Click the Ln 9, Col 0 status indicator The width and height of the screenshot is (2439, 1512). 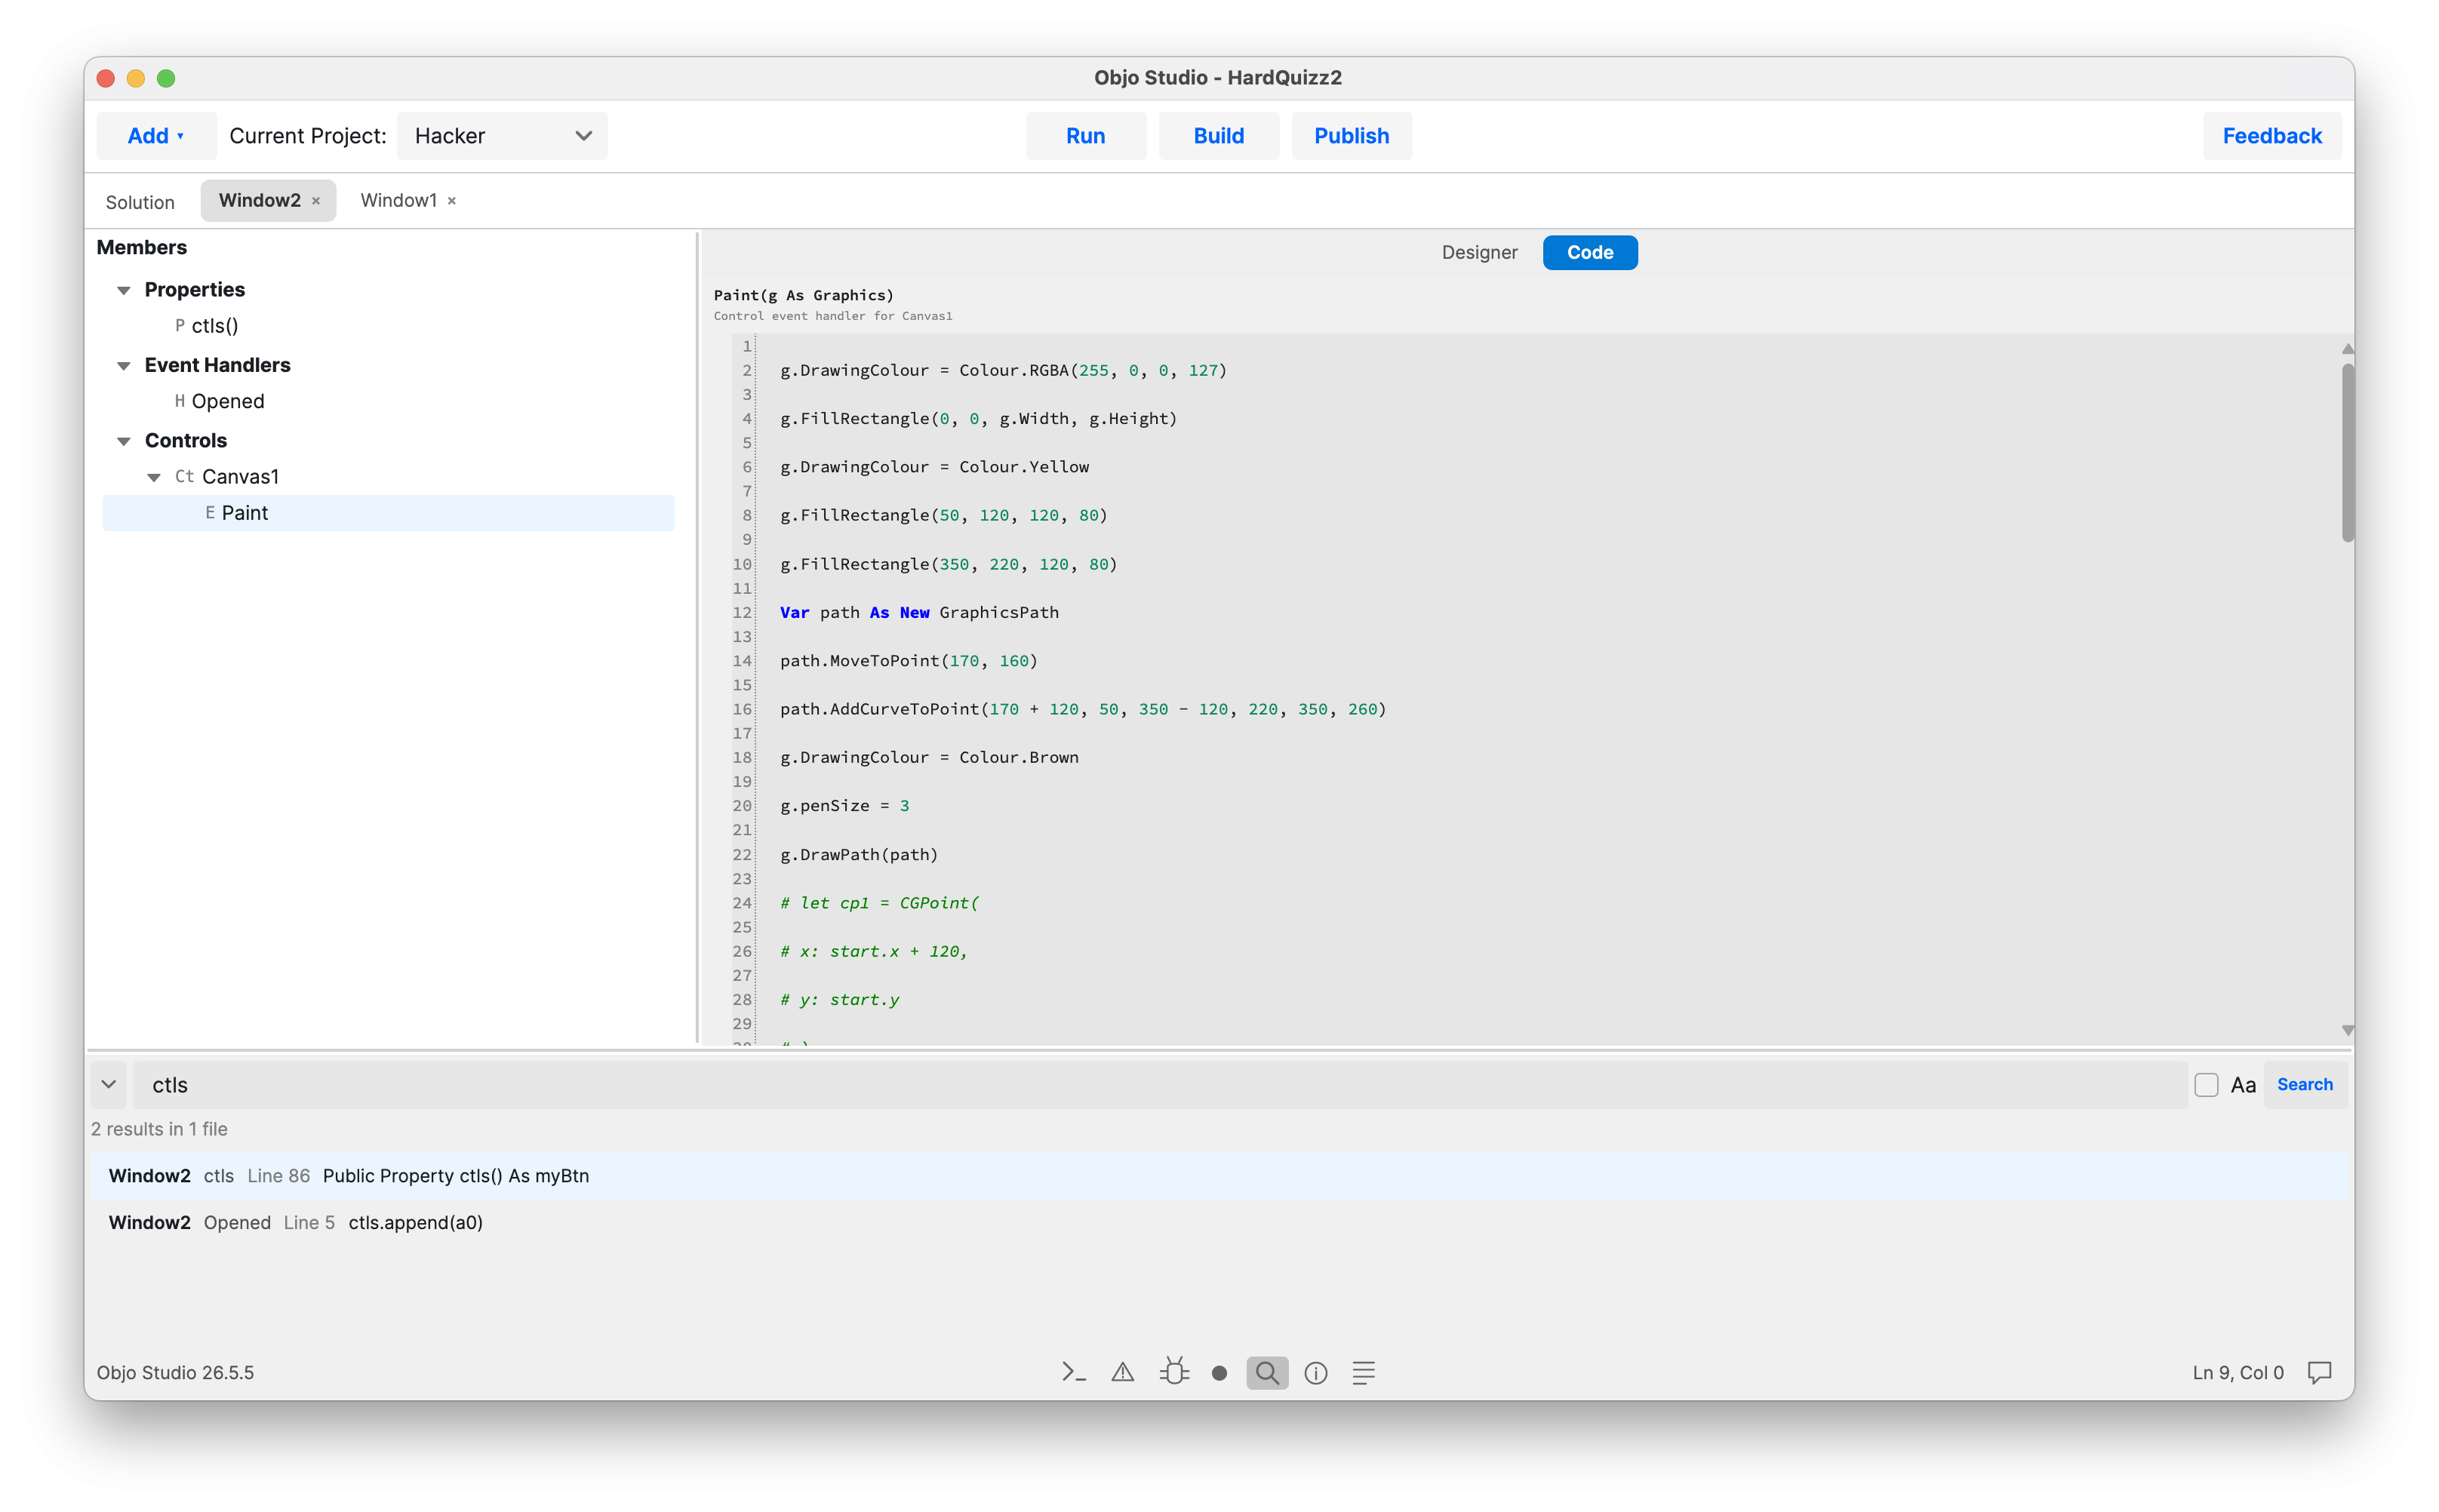2238,1373
